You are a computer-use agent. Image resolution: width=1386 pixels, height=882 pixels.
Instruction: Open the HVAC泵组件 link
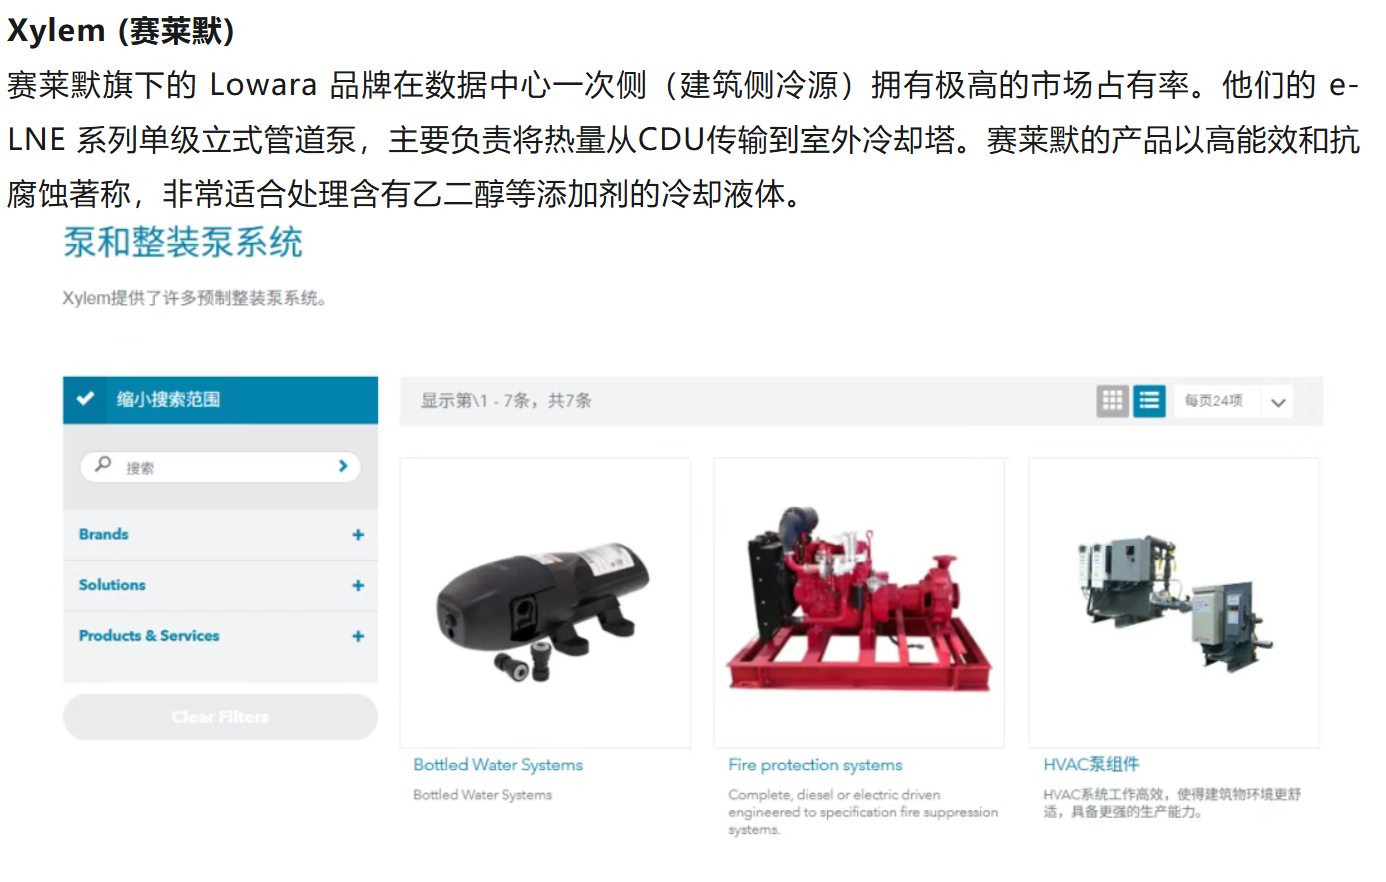point(1091,765)
